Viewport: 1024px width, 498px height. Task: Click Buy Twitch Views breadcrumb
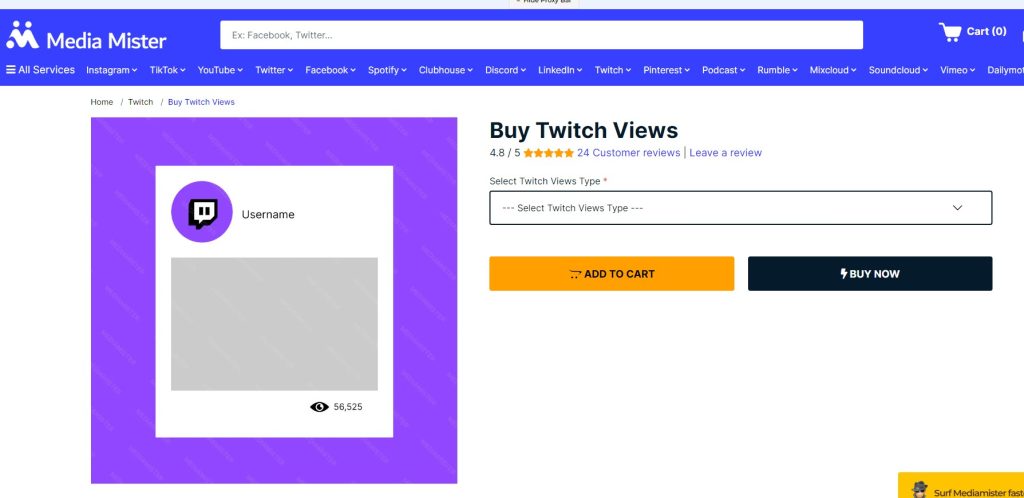pos(201,102)
